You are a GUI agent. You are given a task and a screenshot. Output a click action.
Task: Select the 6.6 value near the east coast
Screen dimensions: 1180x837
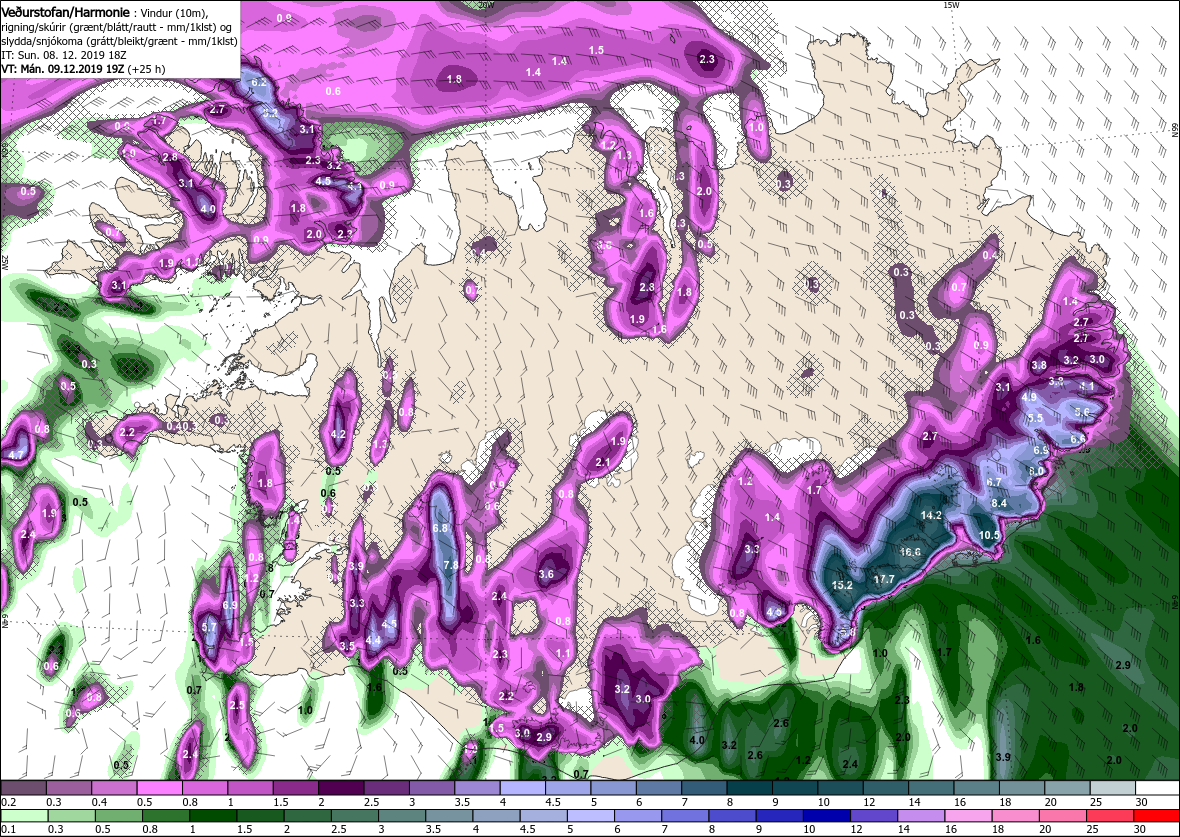pos(1078,439)
